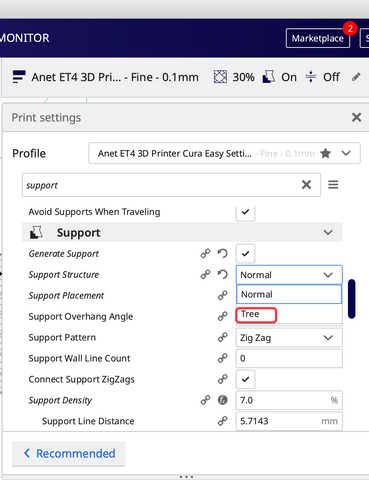Reset the Support Structure setting with the undo arrow
This screenshot has width=369, height=480.
[x=222, y=275]
